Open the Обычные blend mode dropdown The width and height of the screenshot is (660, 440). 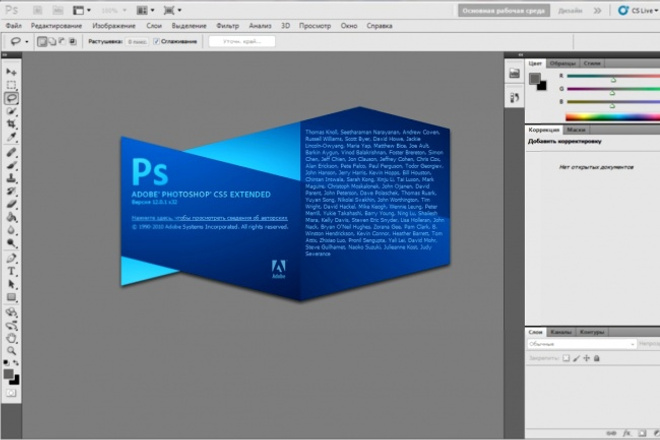(x=581, y=344)
